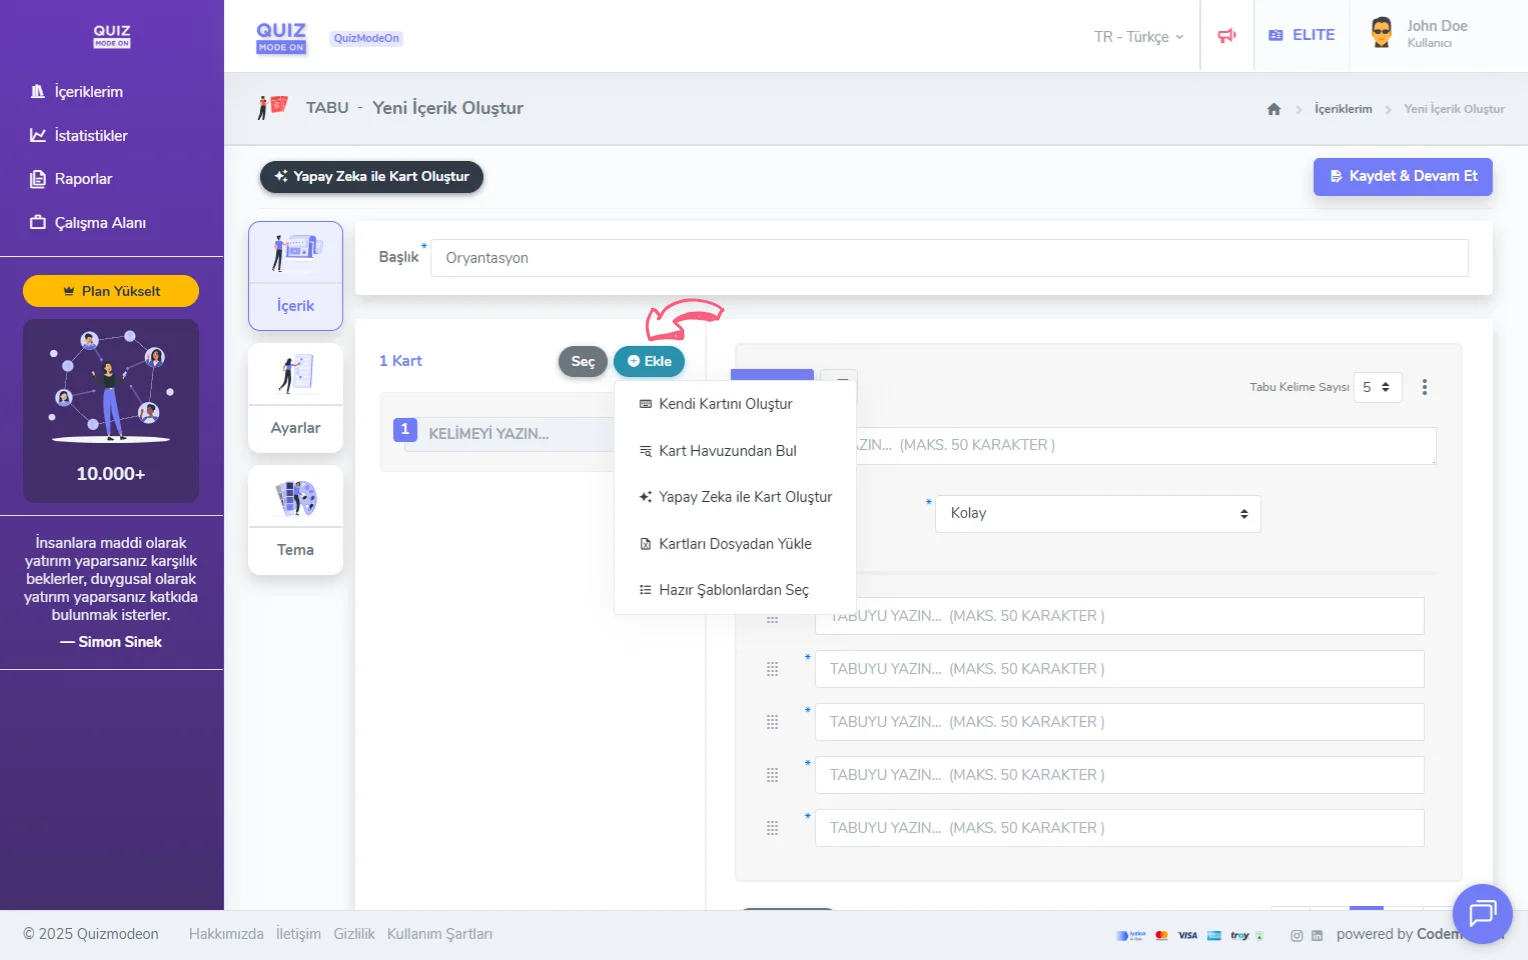Image resolution: width=1528 pixels, height=960 pixels.
Task: Click the megaphone announcements icon
Action: (x=1226, y=36)
